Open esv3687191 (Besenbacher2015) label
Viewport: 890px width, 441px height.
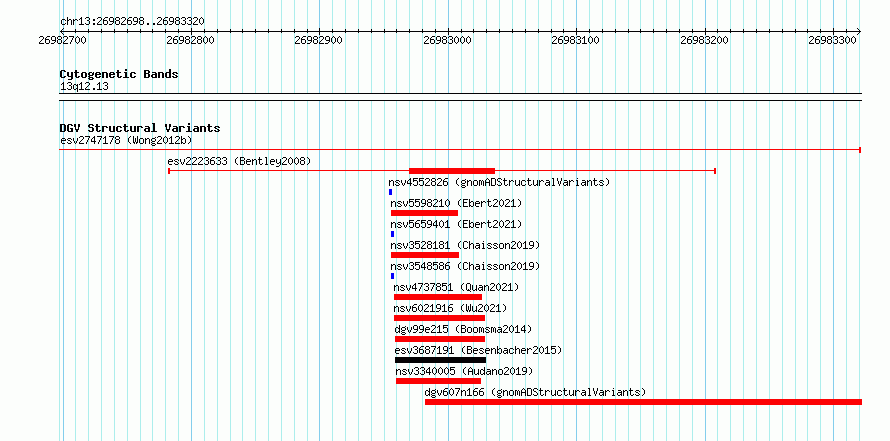(x=478, y=350)
